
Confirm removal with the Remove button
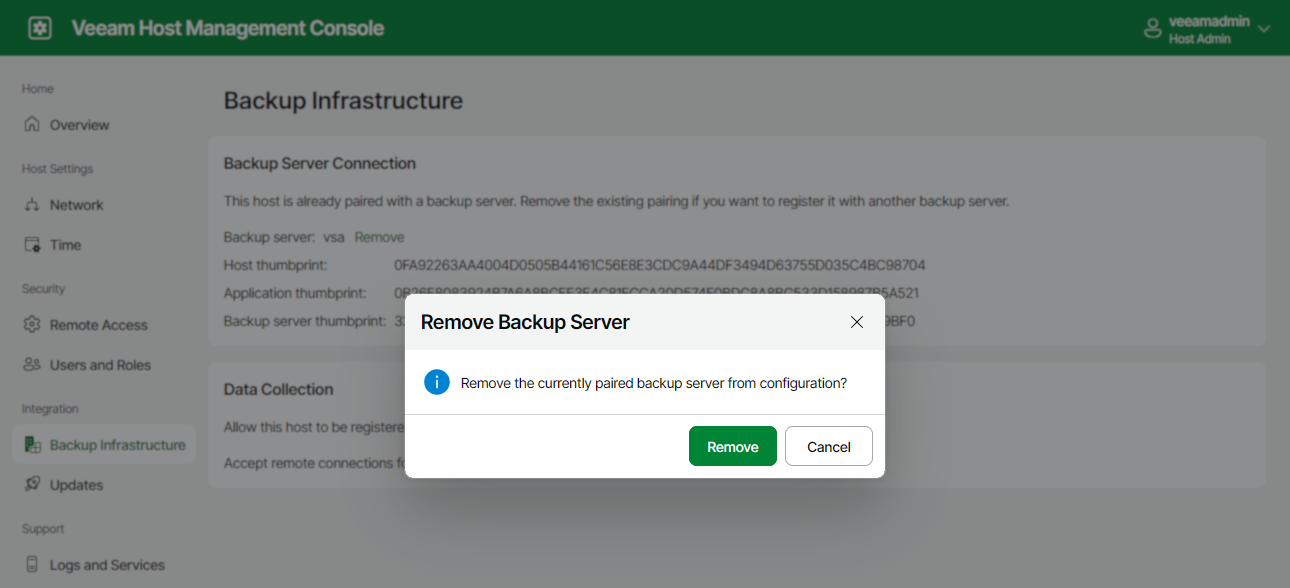(732, 446)
